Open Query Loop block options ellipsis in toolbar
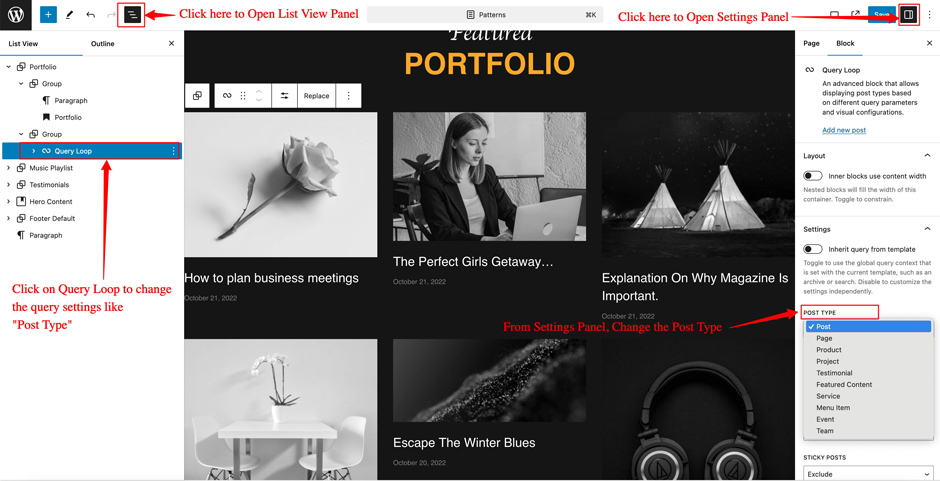Viewport: 940px width, 481px height. [x=348, y=96]
